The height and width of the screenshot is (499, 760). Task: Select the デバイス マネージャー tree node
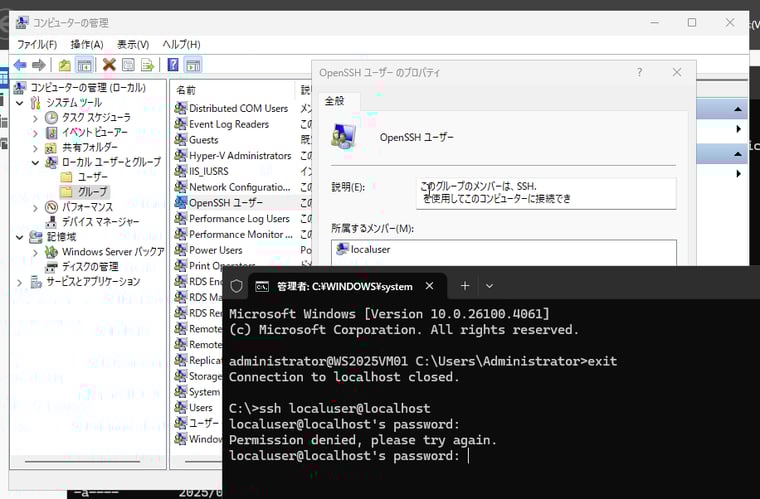[100, 222]
